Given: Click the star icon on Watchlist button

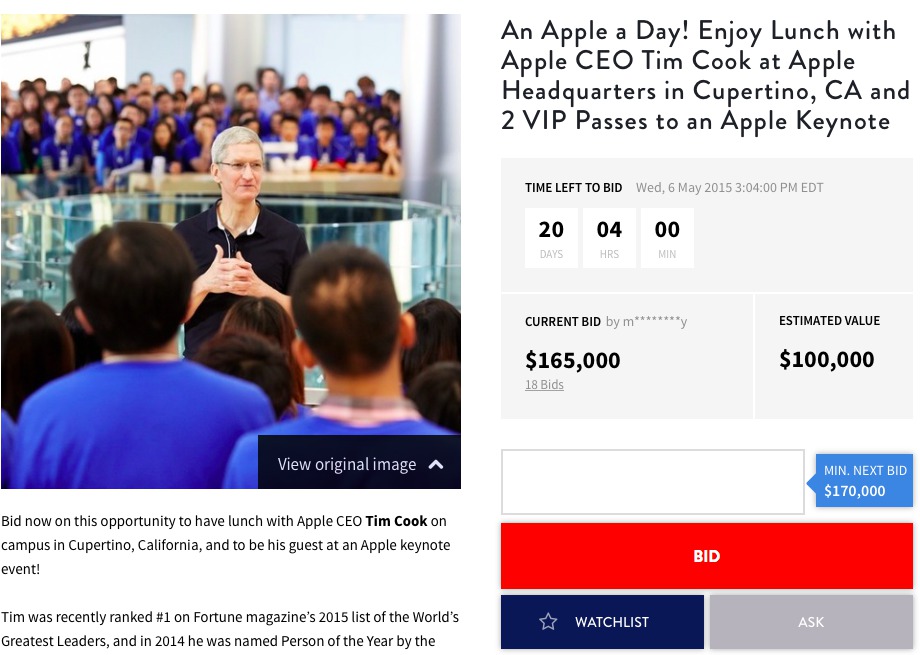Looking at the screenshot, I should point(548,622).
